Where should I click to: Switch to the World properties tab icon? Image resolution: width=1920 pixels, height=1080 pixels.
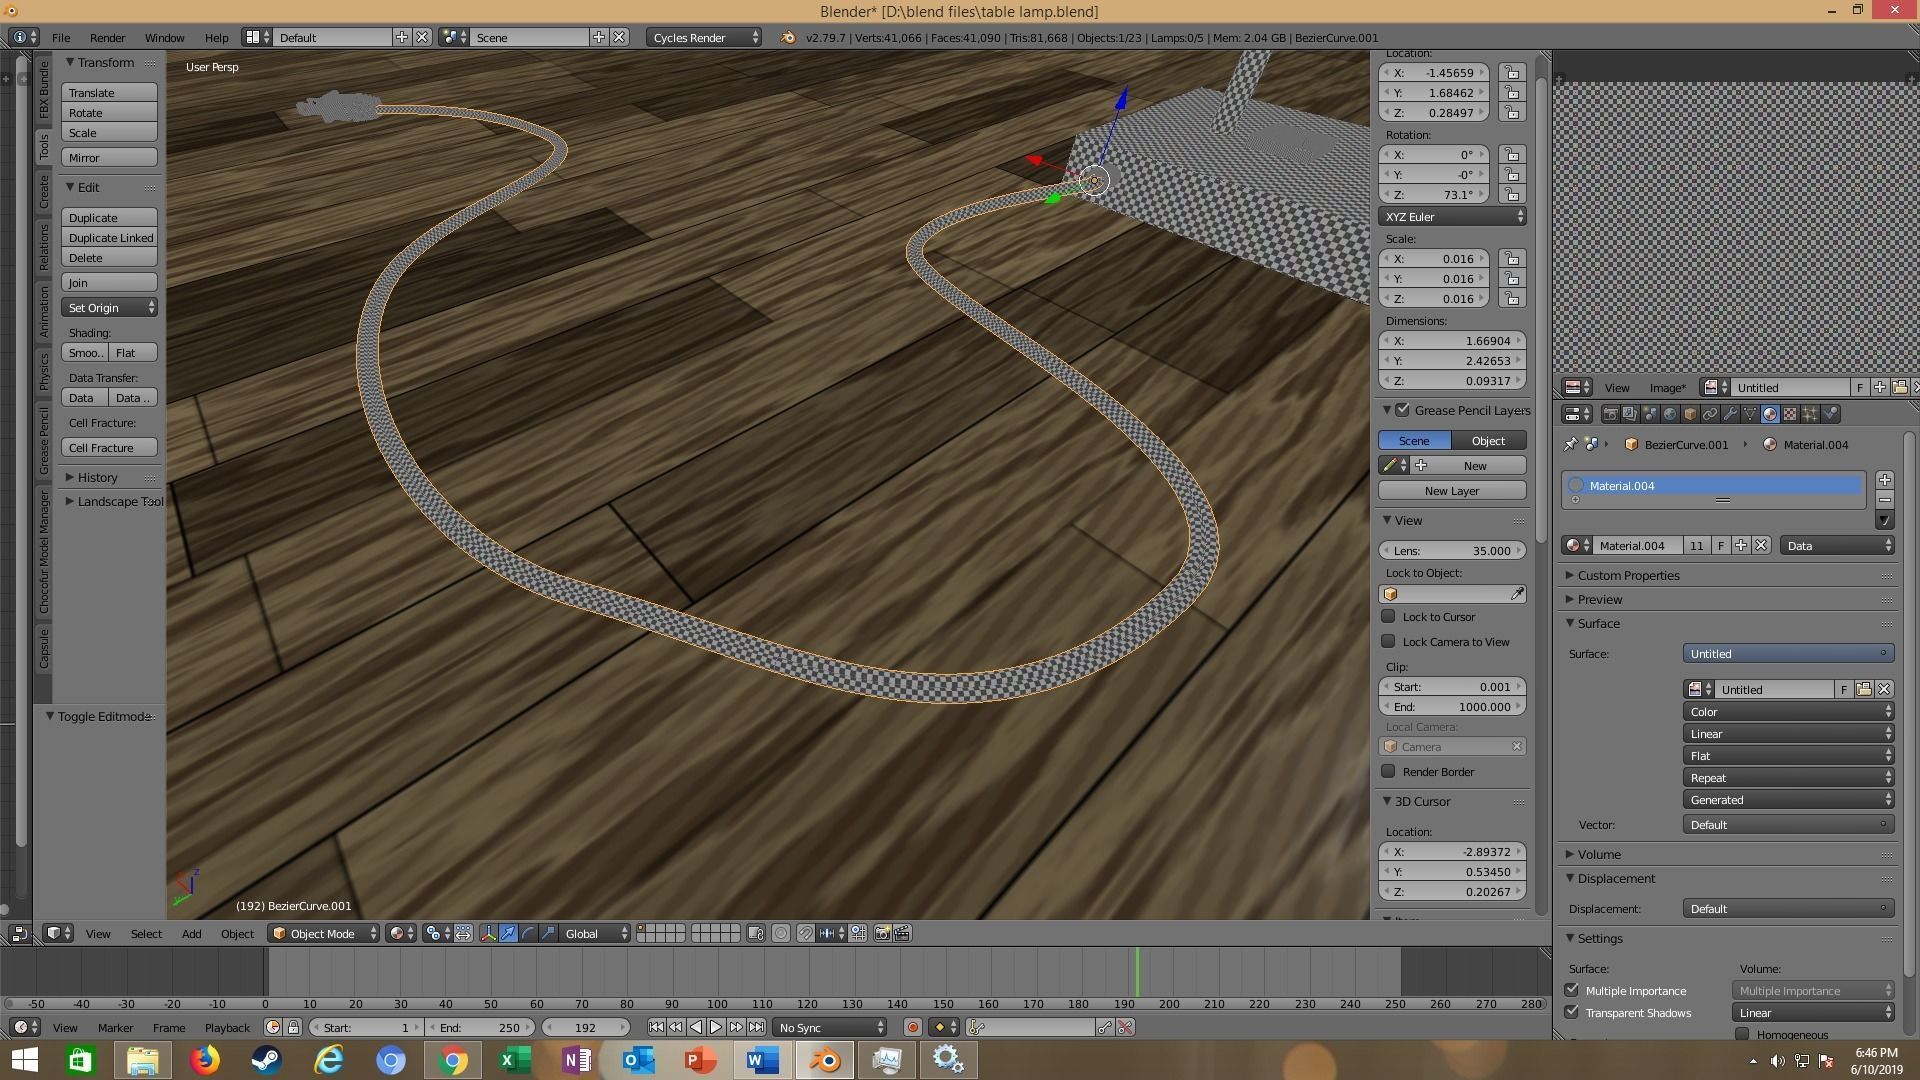(1670, 414)
